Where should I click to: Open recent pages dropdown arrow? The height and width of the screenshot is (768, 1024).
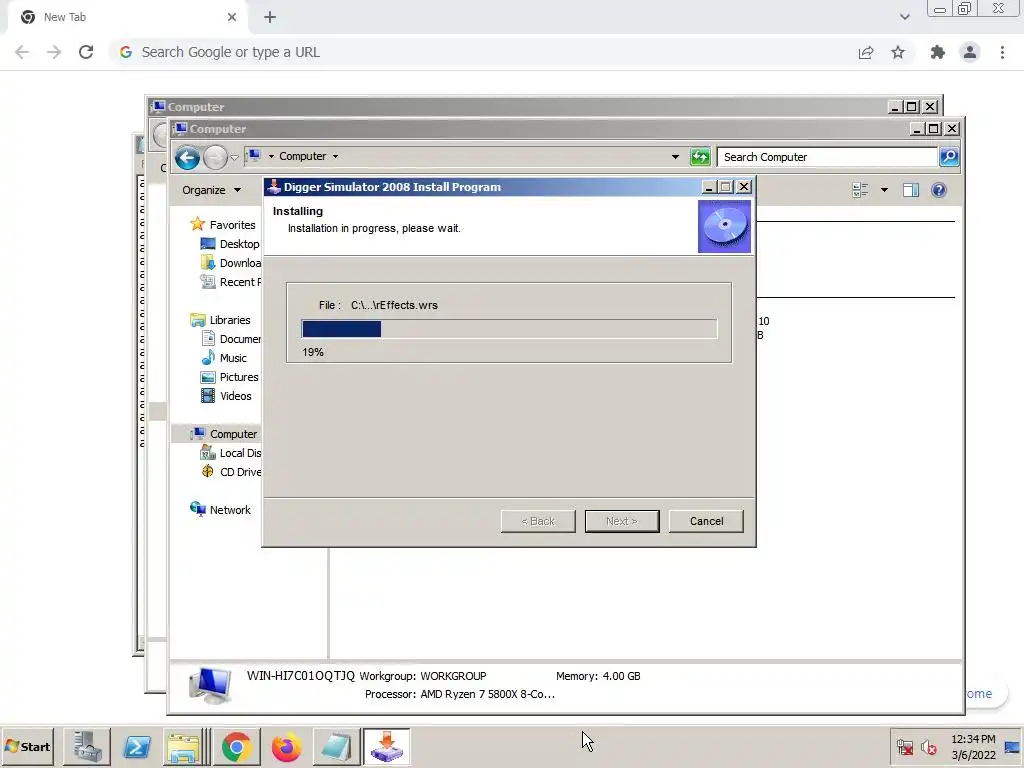(x=234, y=158)
